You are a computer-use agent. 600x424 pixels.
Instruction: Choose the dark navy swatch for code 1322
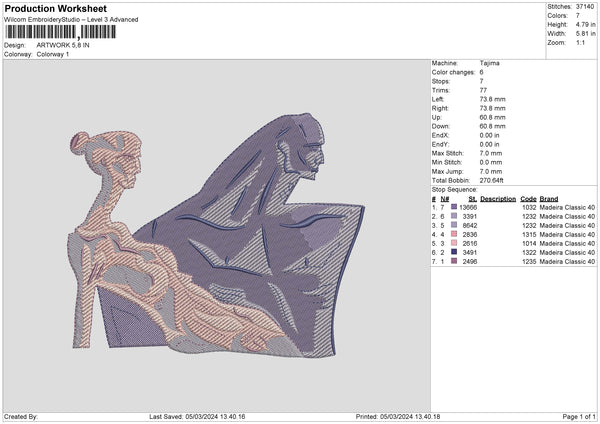coord(454,251)
